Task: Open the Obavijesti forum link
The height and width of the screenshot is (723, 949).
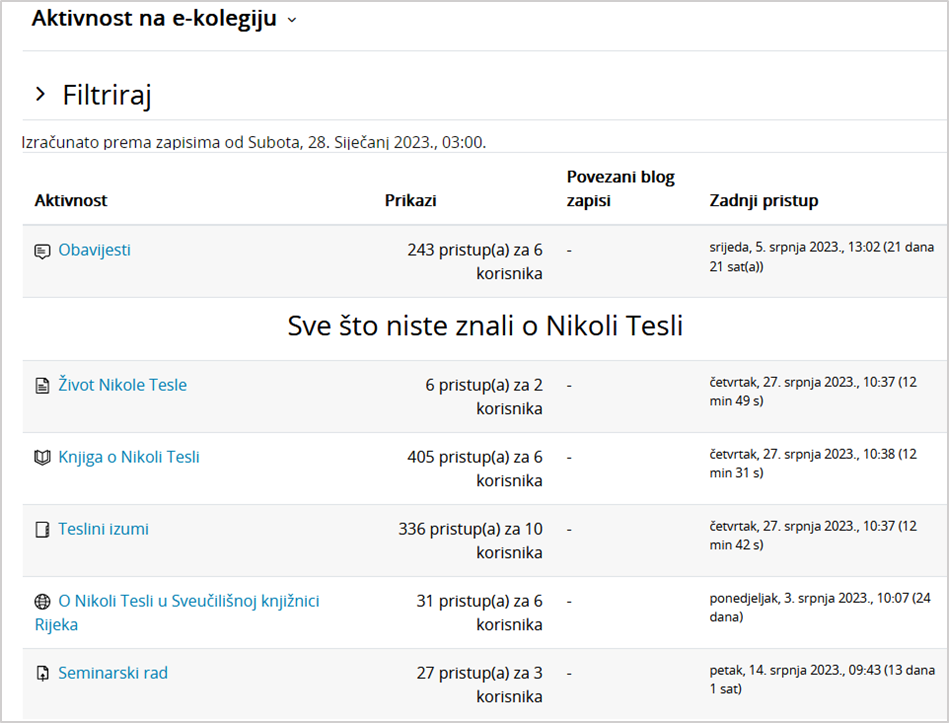Action: 94,250
